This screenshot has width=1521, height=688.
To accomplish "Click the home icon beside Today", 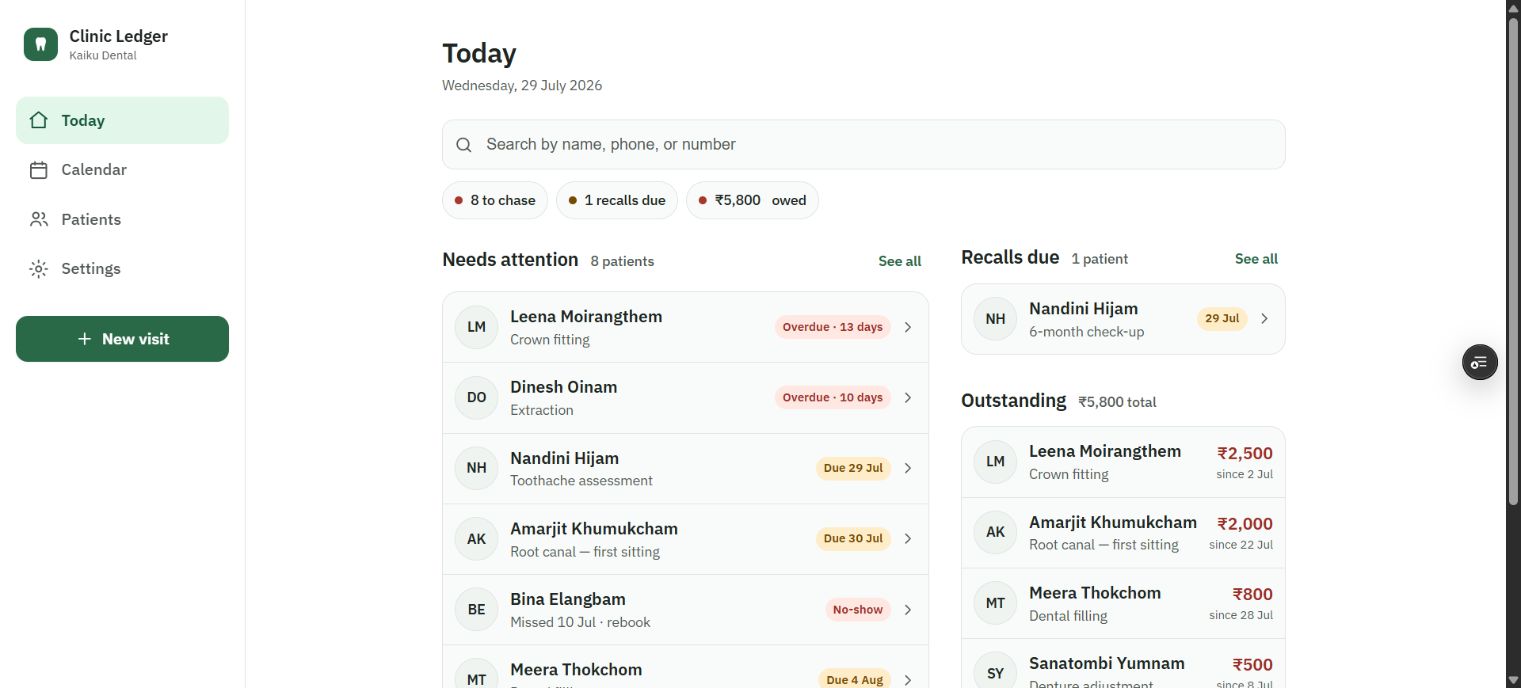I will pyautogui.click(x=39, y=120).
